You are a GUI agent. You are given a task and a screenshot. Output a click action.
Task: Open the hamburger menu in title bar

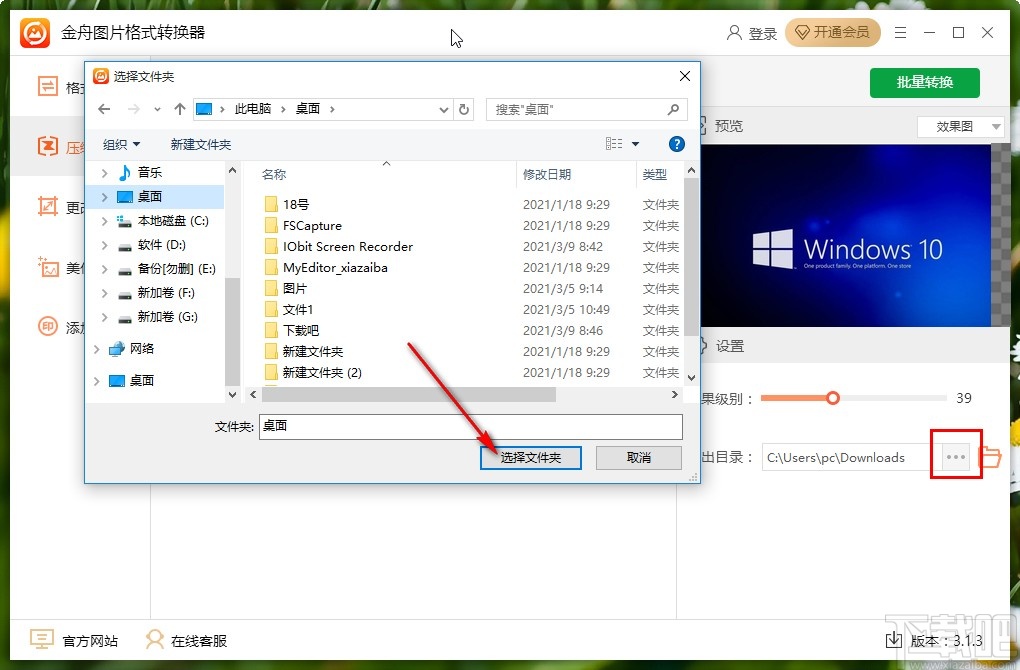click(x=899, y=32)
